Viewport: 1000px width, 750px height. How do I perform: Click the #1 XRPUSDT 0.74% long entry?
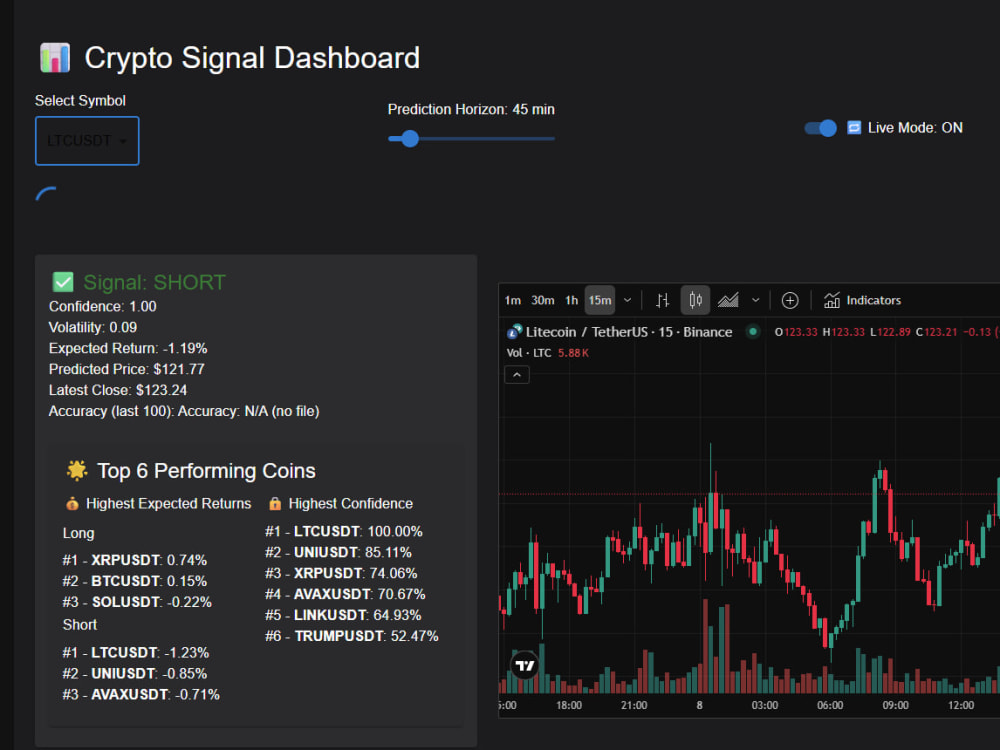pyautogui.click(x=135, y=561)
